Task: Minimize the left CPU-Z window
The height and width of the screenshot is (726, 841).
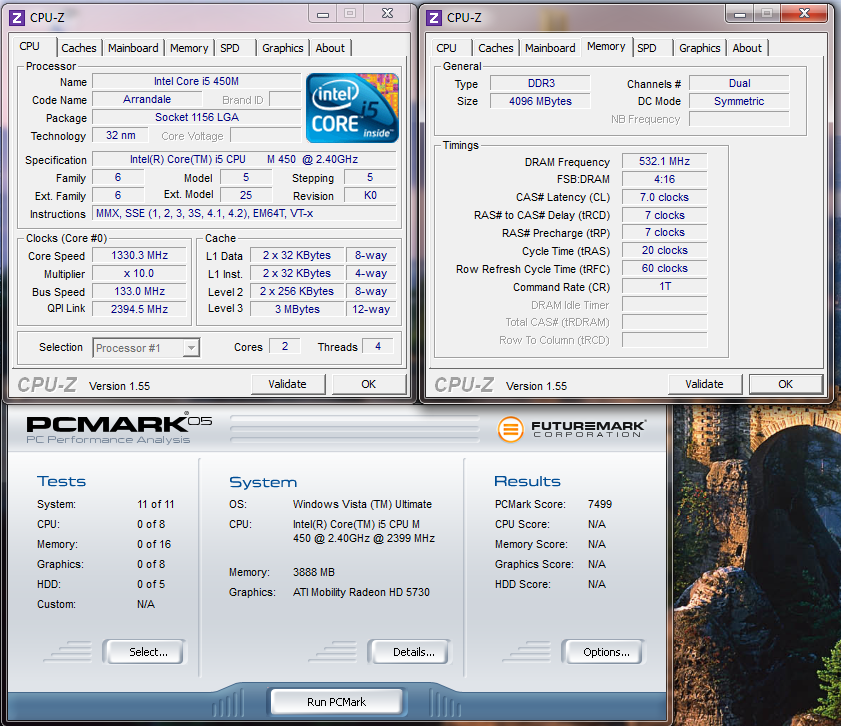Action: [x=323, y=14]
